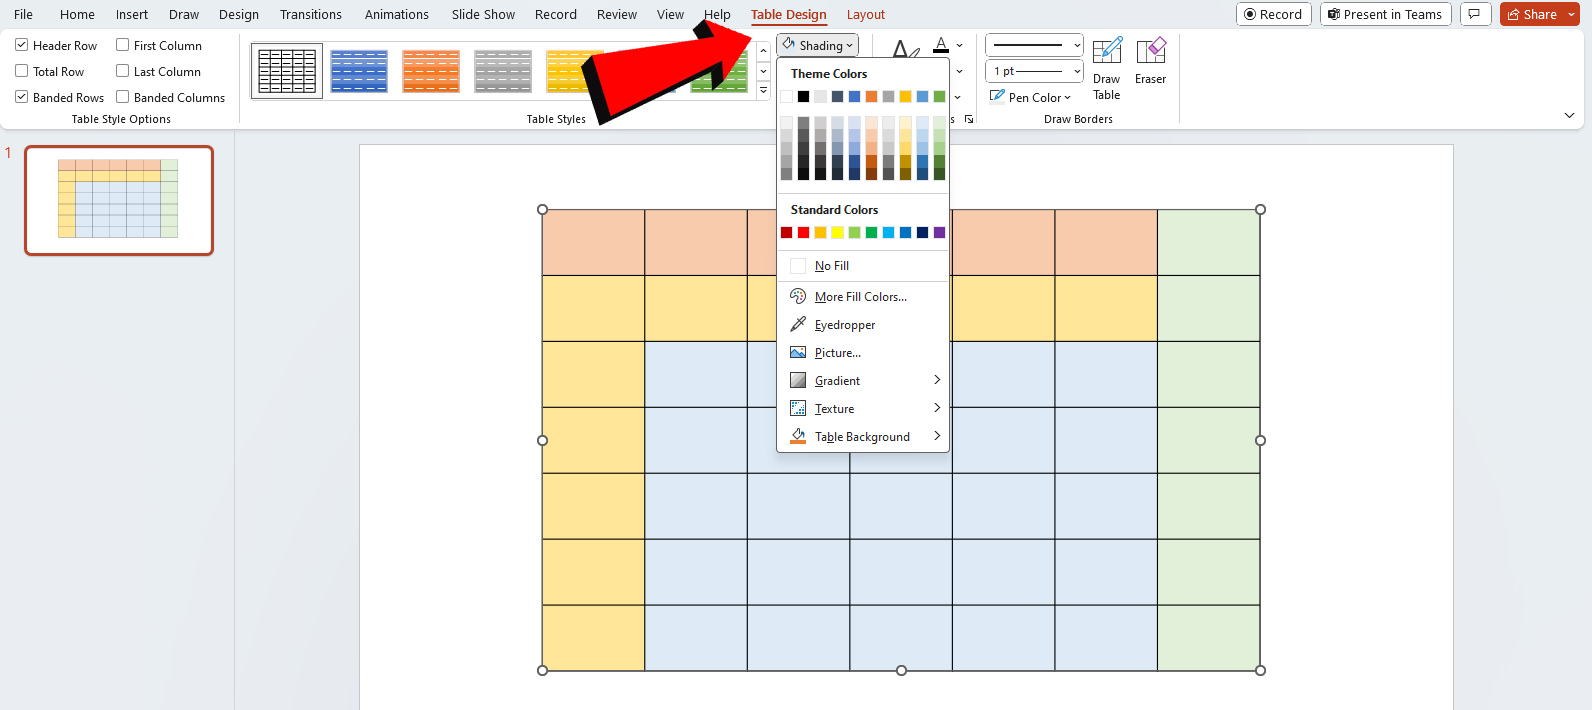
Task: Open the Design tab
Action: (x=239, y=14)
